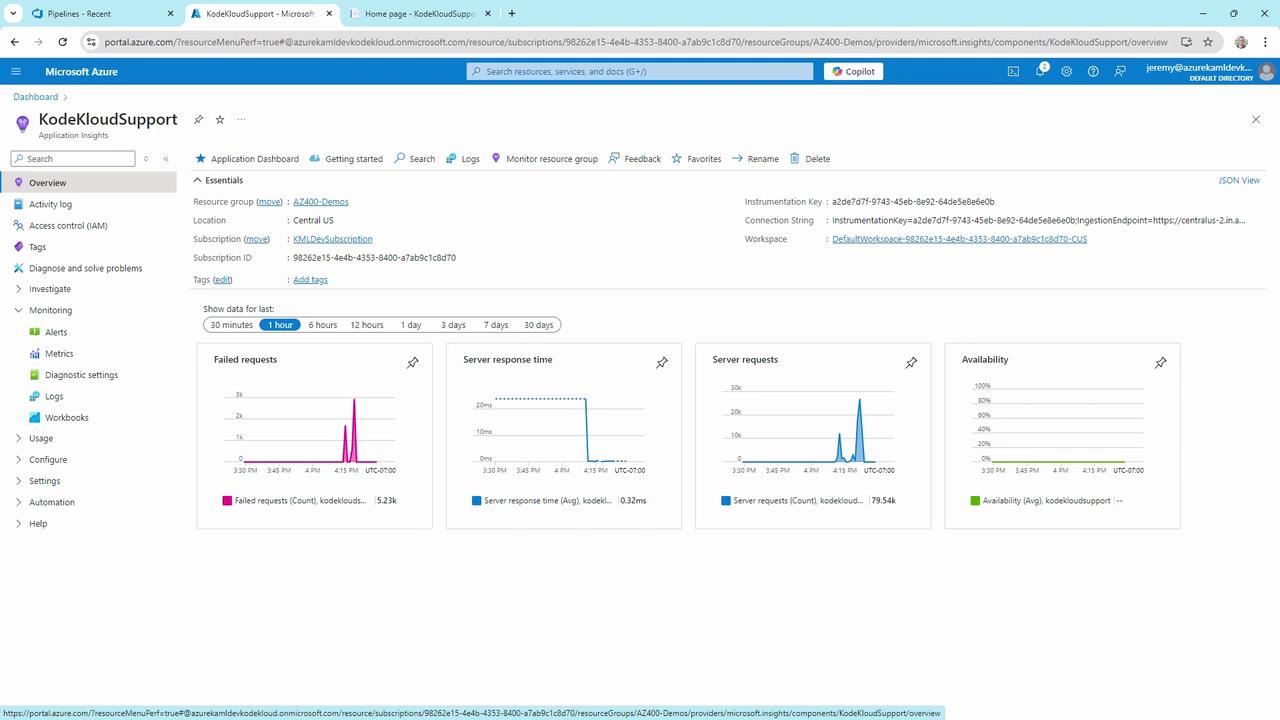
Task: Expand the Usage menu group
Action: click(x=19, y=438)
